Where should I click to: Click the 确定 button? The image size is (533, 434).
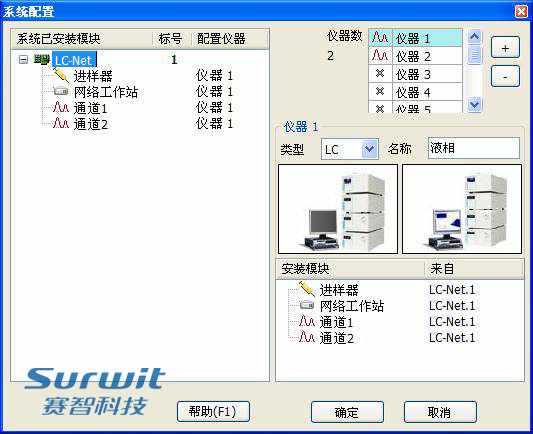point(347,412)
